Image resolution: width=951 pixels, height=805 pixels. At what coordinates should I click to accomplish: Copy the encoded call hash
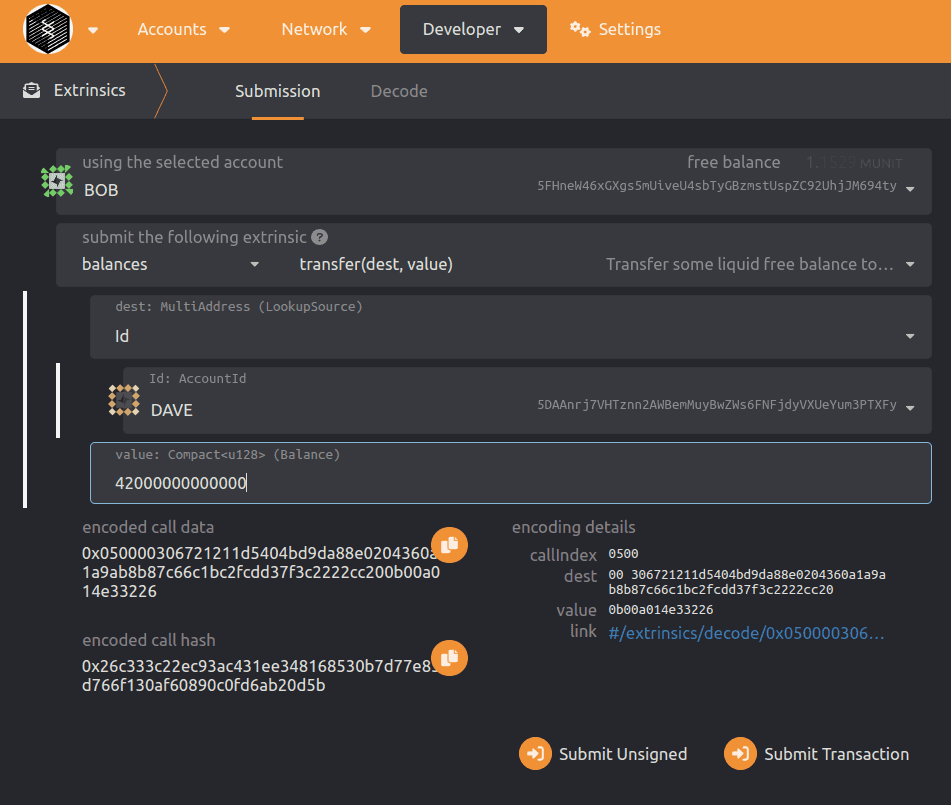point(449,657)
